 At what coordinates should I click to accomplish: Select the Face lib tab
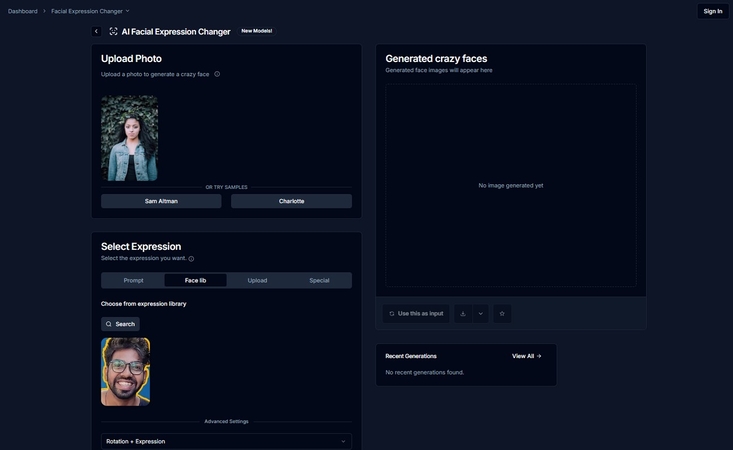pos(195,280)
